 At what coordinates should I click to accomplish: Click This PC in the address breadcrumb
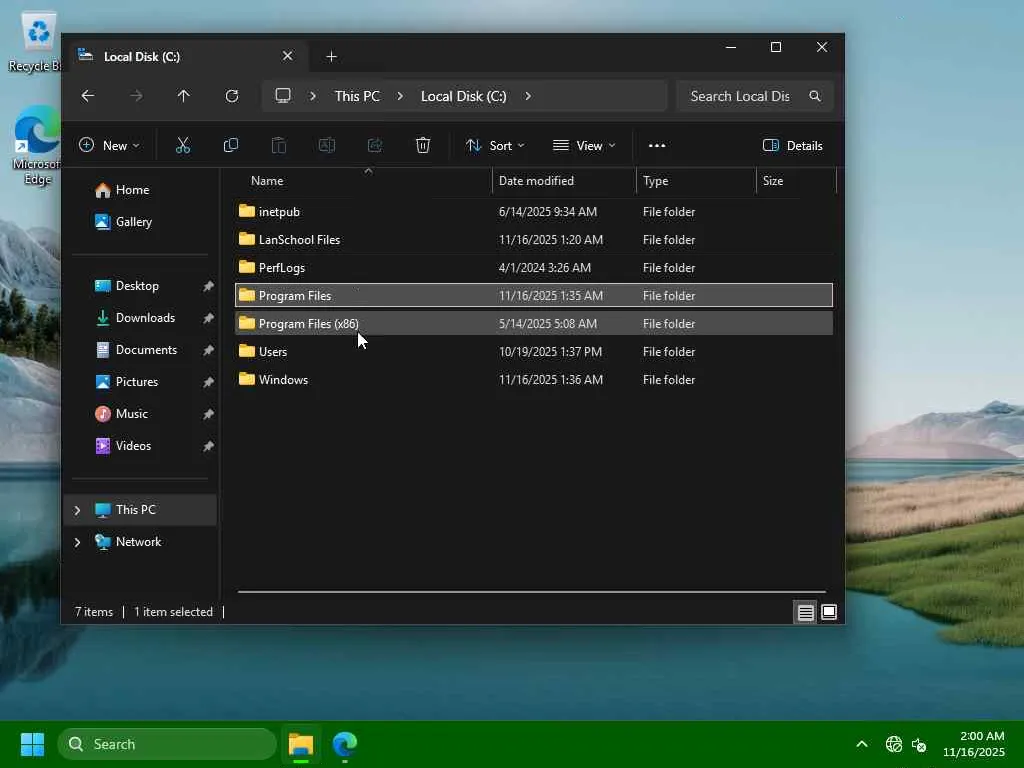pyautogui.click(x=357, y=96)
